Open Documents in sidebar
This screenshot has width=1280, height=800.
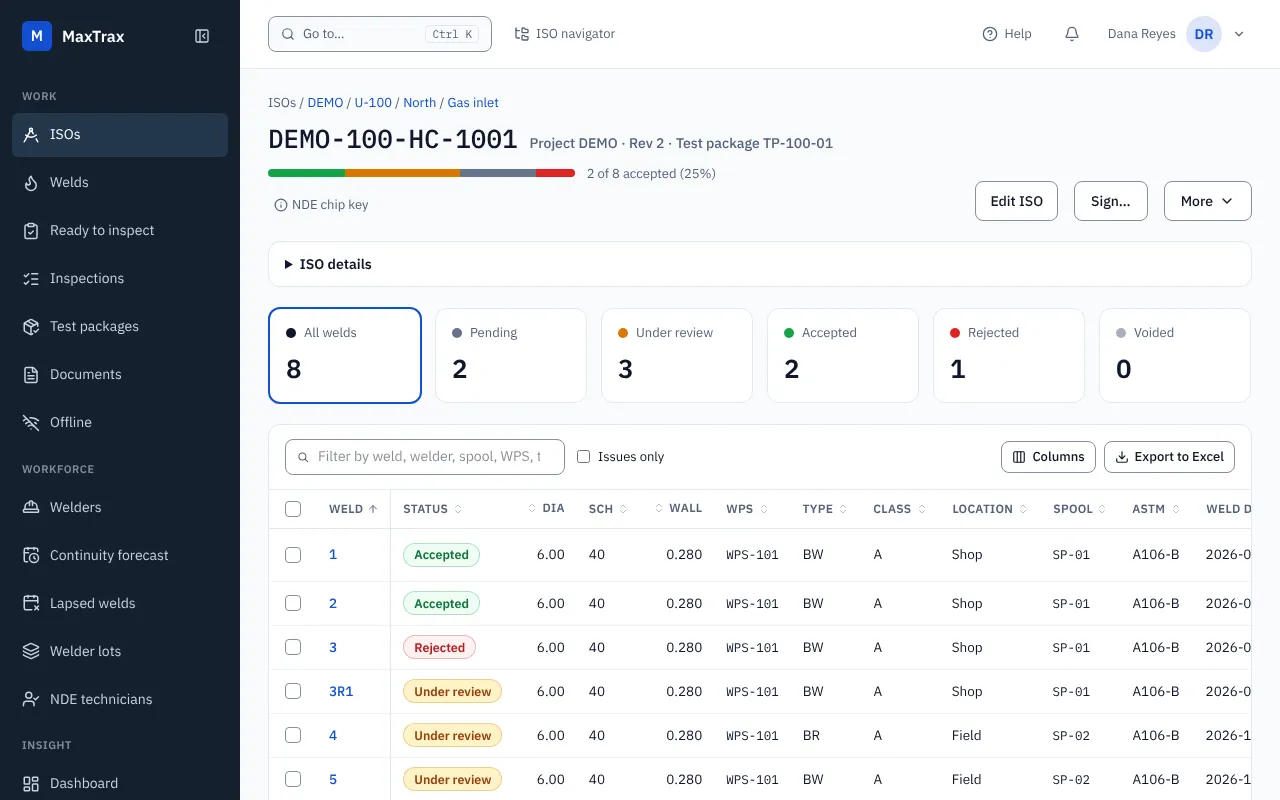point(120,374)
